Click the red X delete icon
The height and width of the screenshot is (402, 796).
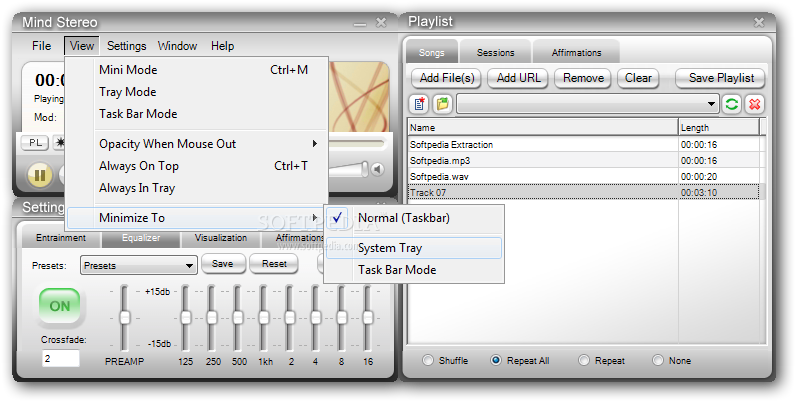[755, 104]
